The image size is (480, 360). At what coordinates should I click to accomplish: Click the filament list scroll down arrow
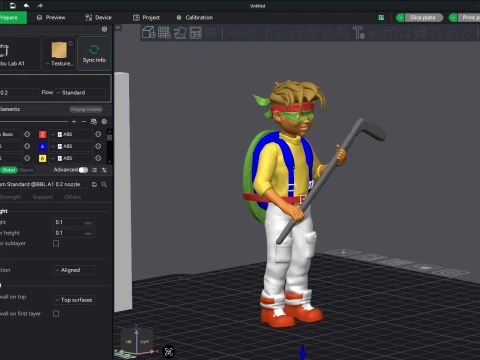tap(109, 161)
